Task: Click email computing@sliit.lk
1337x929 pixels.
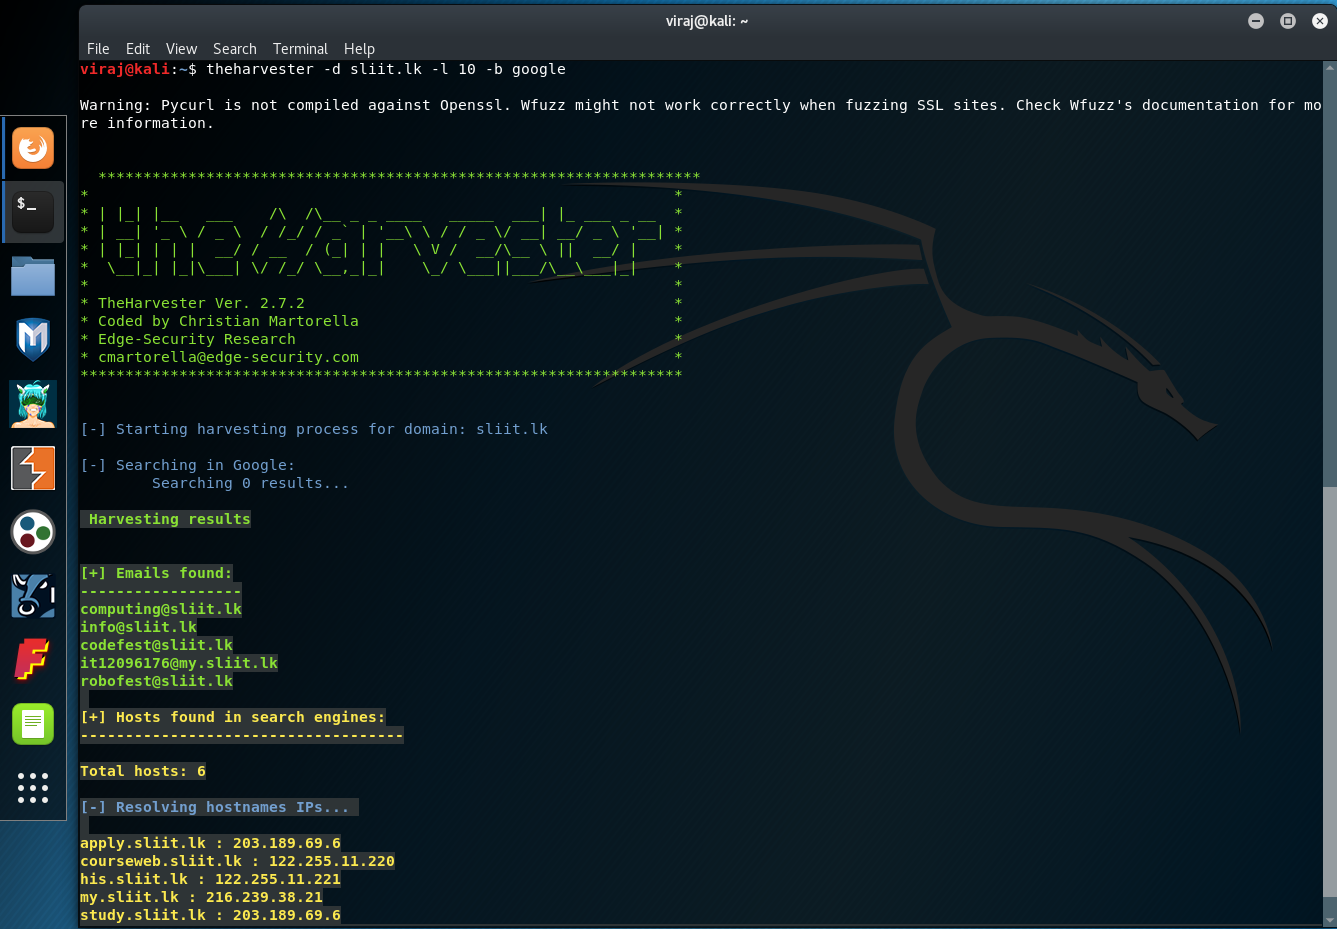Action: coord(161,609)
